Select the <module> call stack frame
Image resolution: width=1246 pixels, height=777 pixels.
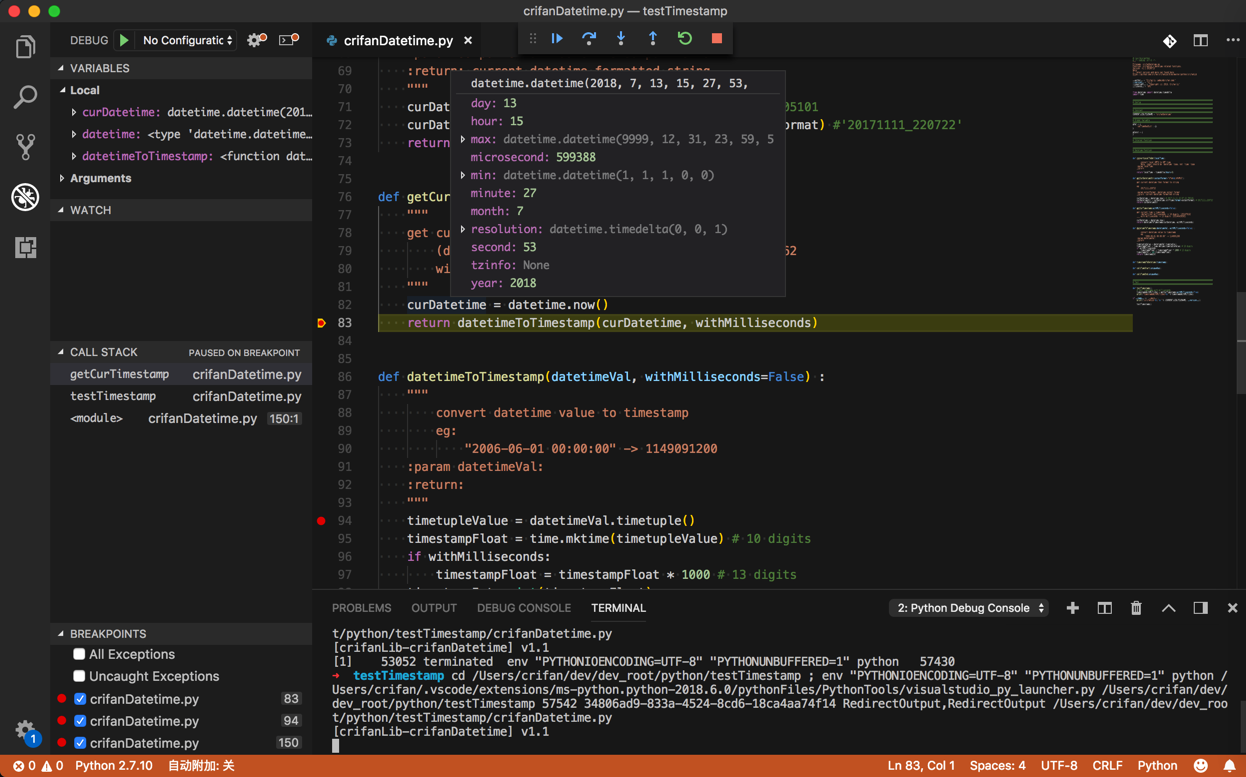(181, 418)
